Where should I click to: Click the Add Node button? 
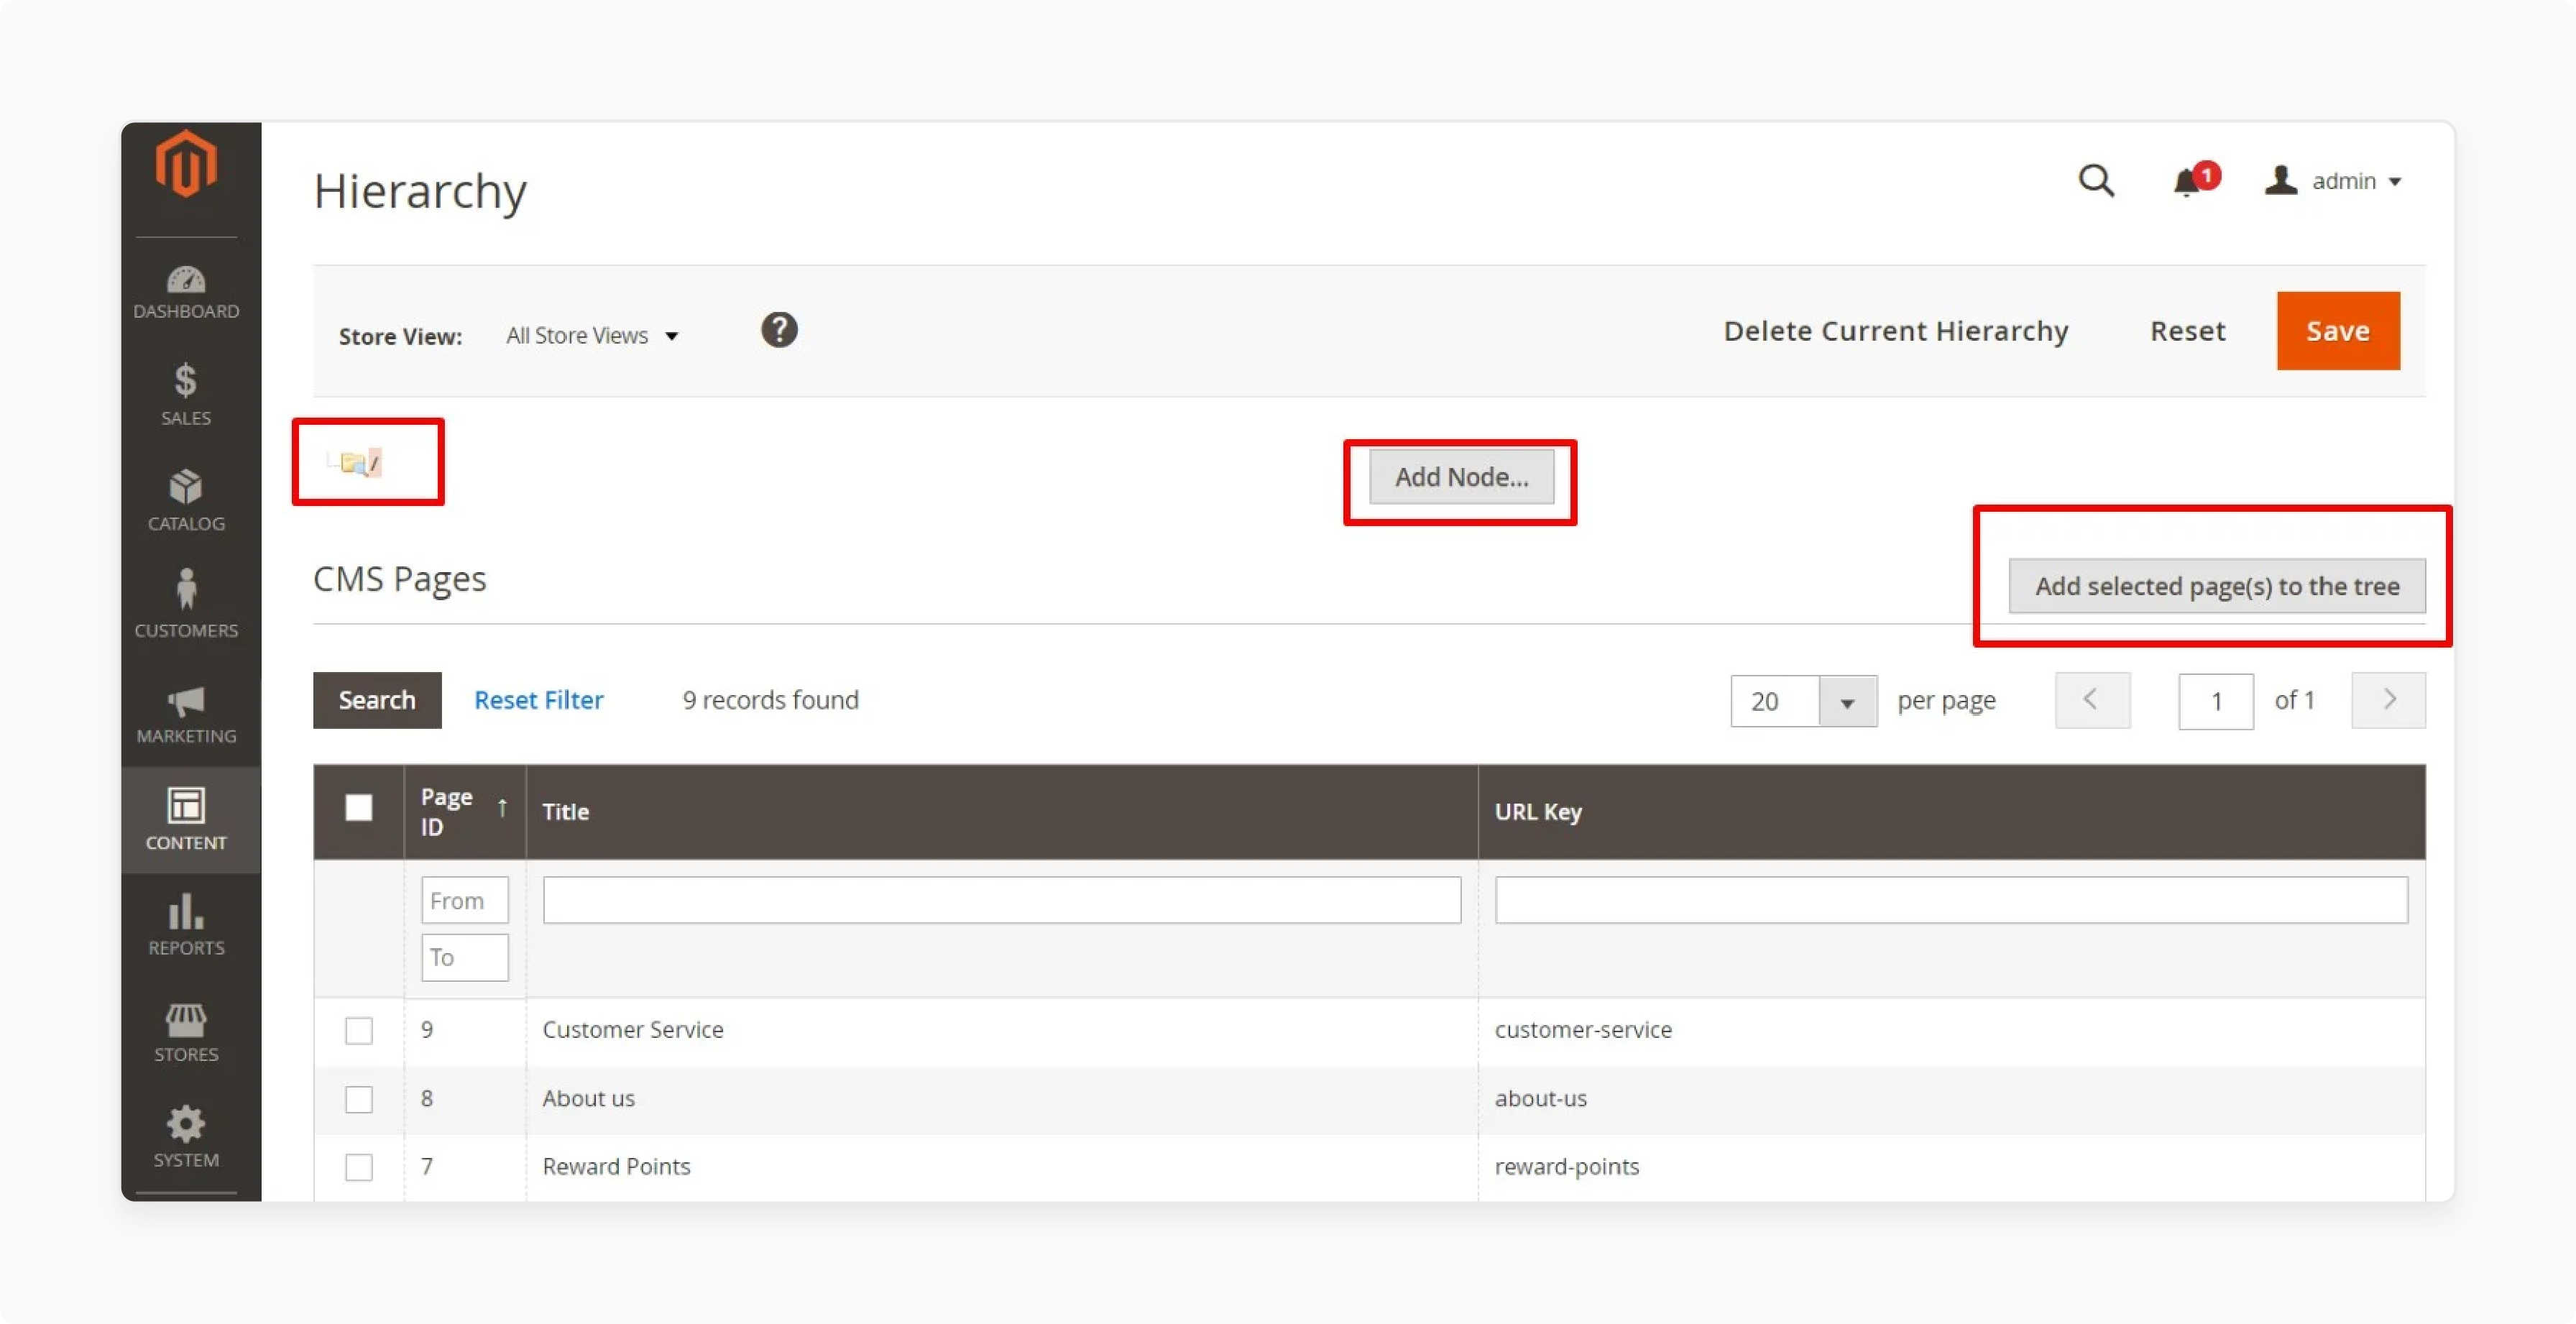(x=1461, y=477)
